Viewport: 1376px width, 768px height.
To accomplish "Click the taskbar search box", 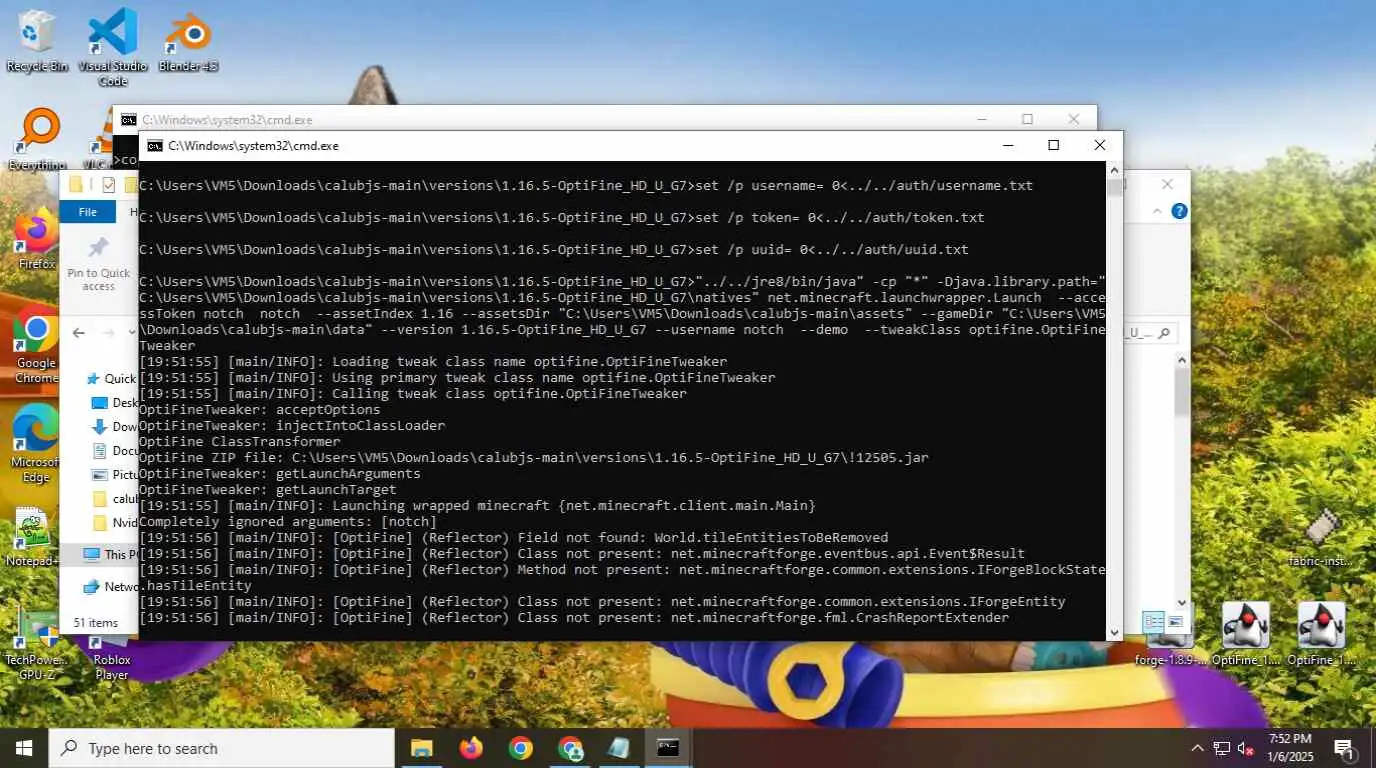I will point(221,748).
